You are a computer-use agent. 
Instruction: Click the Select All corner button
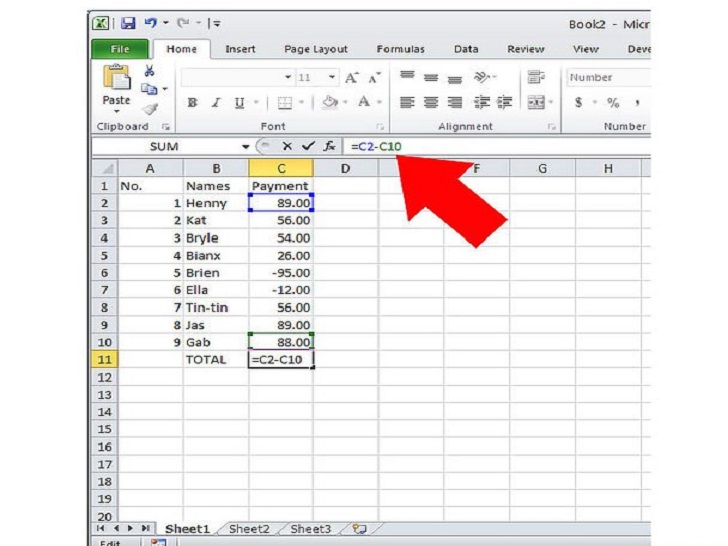pyautogui.click(x=105, y=168)
